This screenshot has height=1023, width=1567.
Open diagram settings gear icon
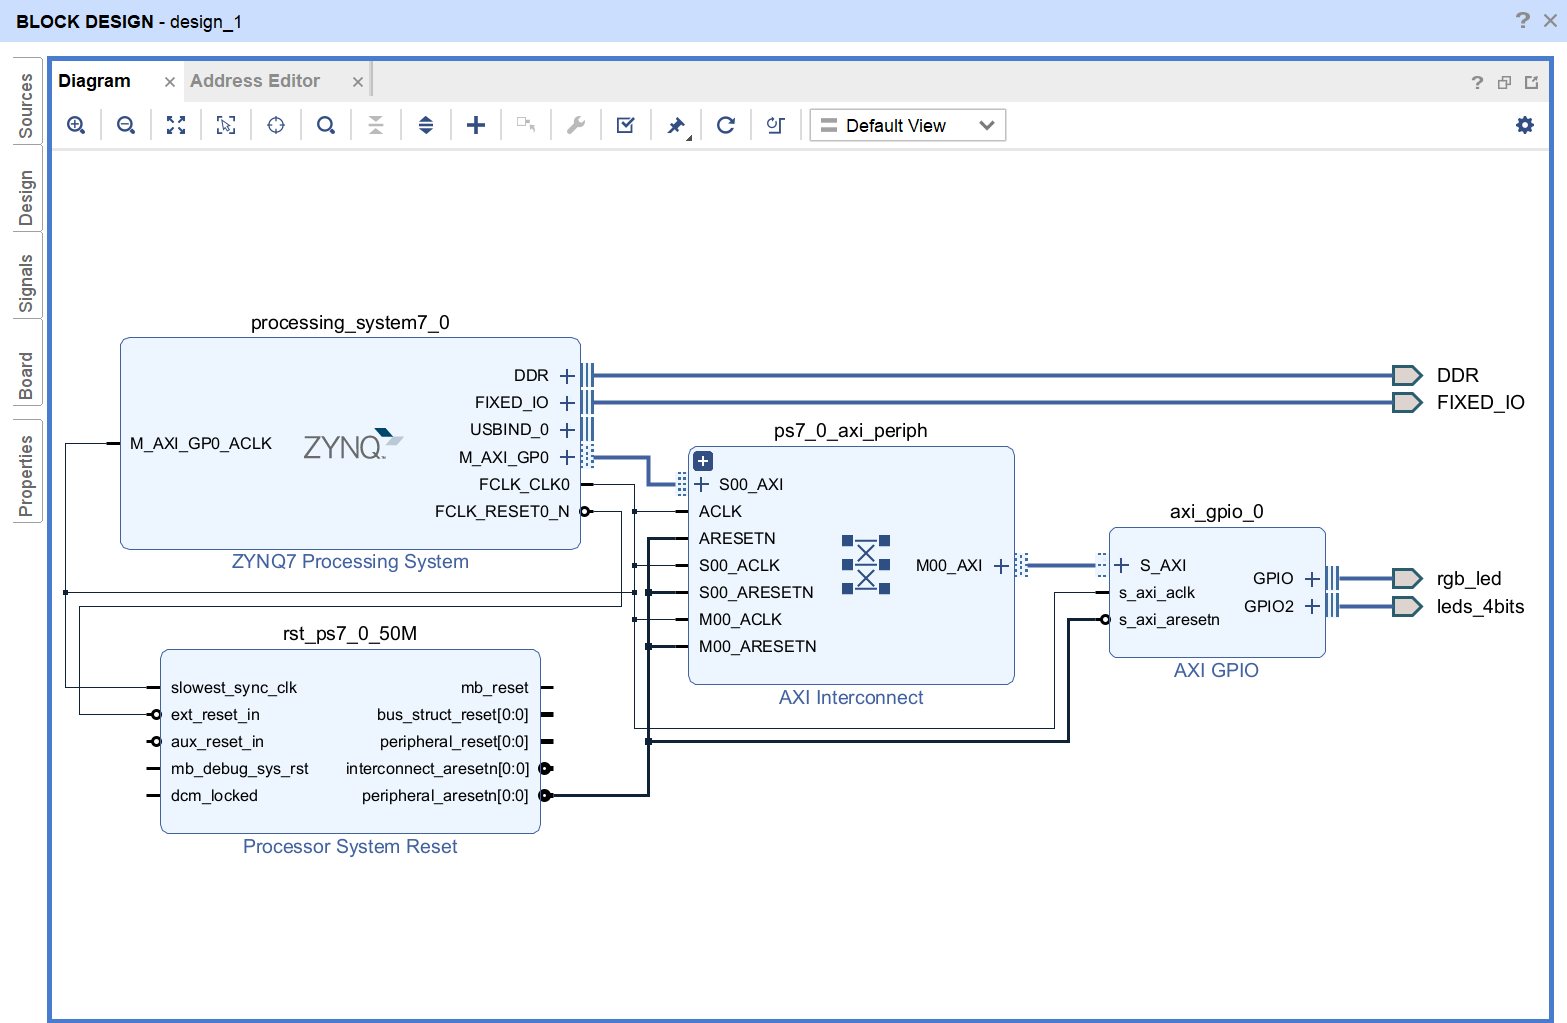pyautogui.click(x=1524, y=125)
